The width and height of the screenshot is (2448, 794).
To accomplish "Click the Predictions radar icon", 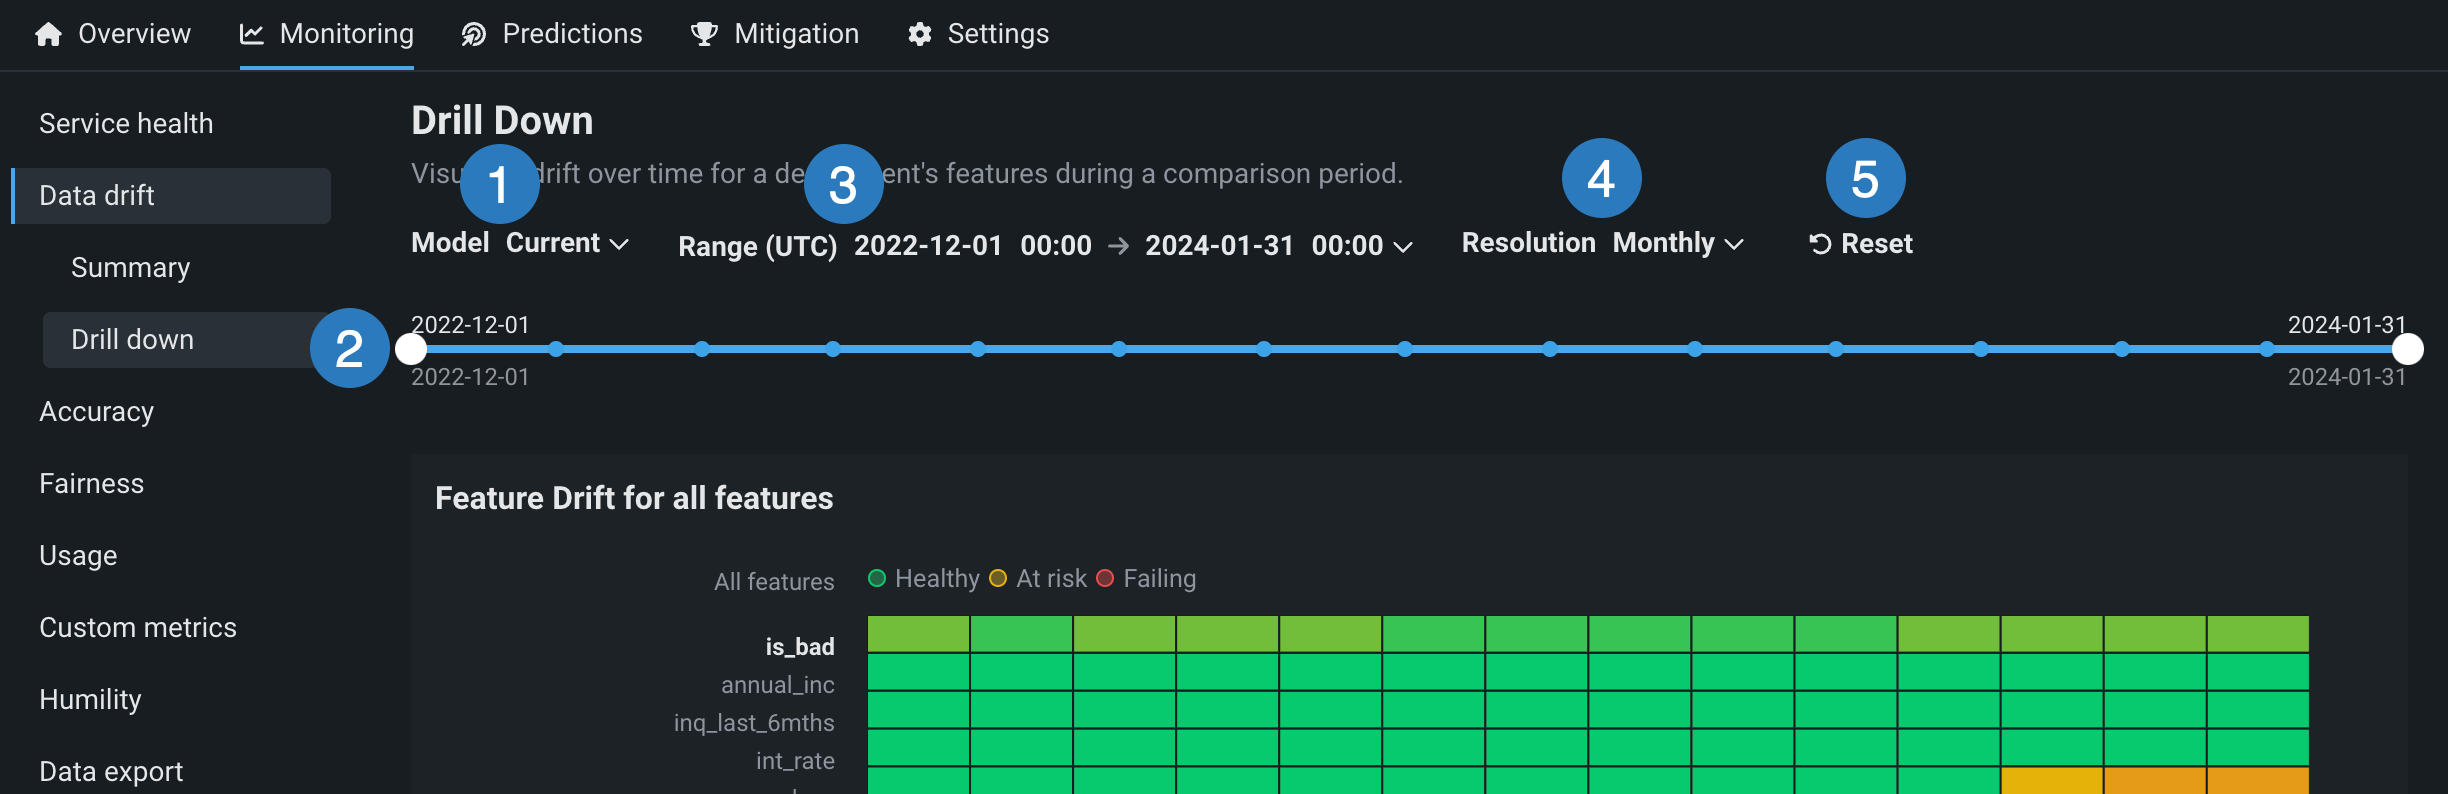I will click(473, 35).
